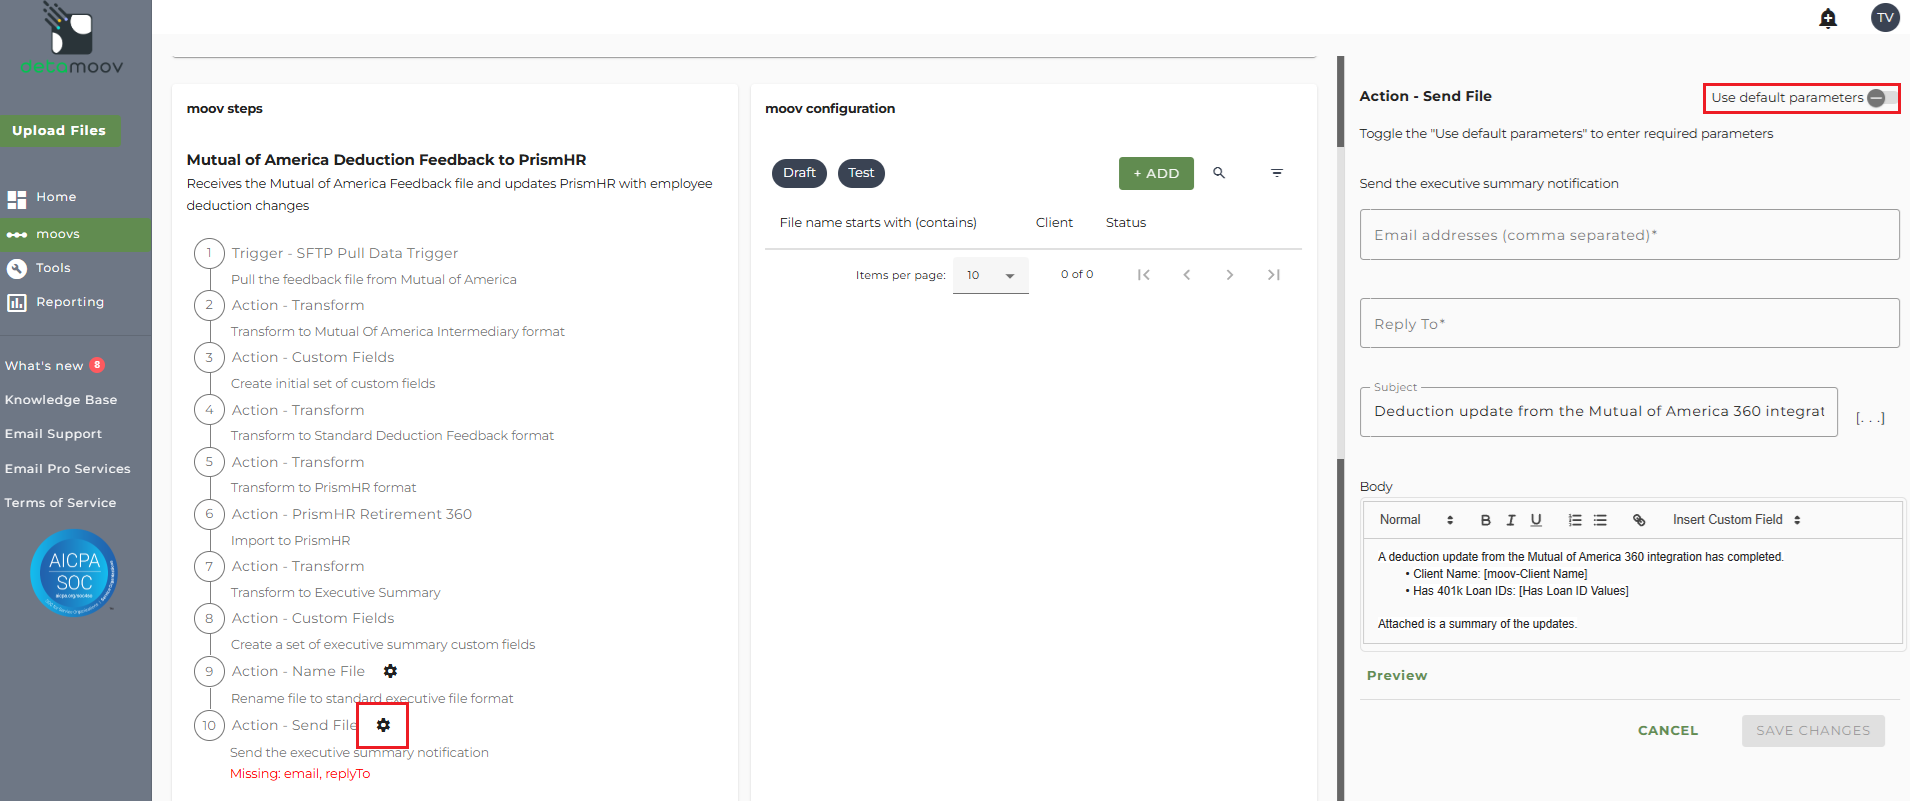Insert a hyperlink in body editor
The image size is (1910, 801).
(x=1639, y=520)
